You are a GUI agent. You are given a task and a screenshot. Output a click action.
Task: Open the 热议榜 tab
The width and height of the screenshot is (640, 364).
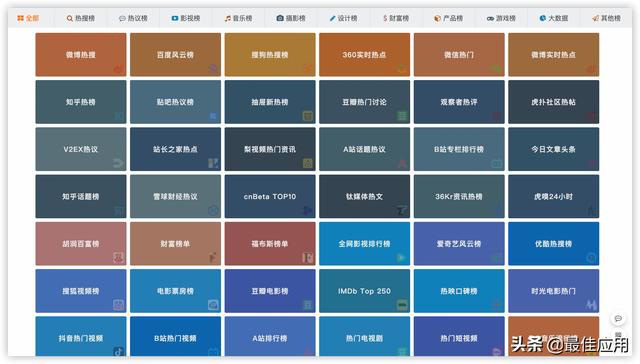(x=133, y=18)
